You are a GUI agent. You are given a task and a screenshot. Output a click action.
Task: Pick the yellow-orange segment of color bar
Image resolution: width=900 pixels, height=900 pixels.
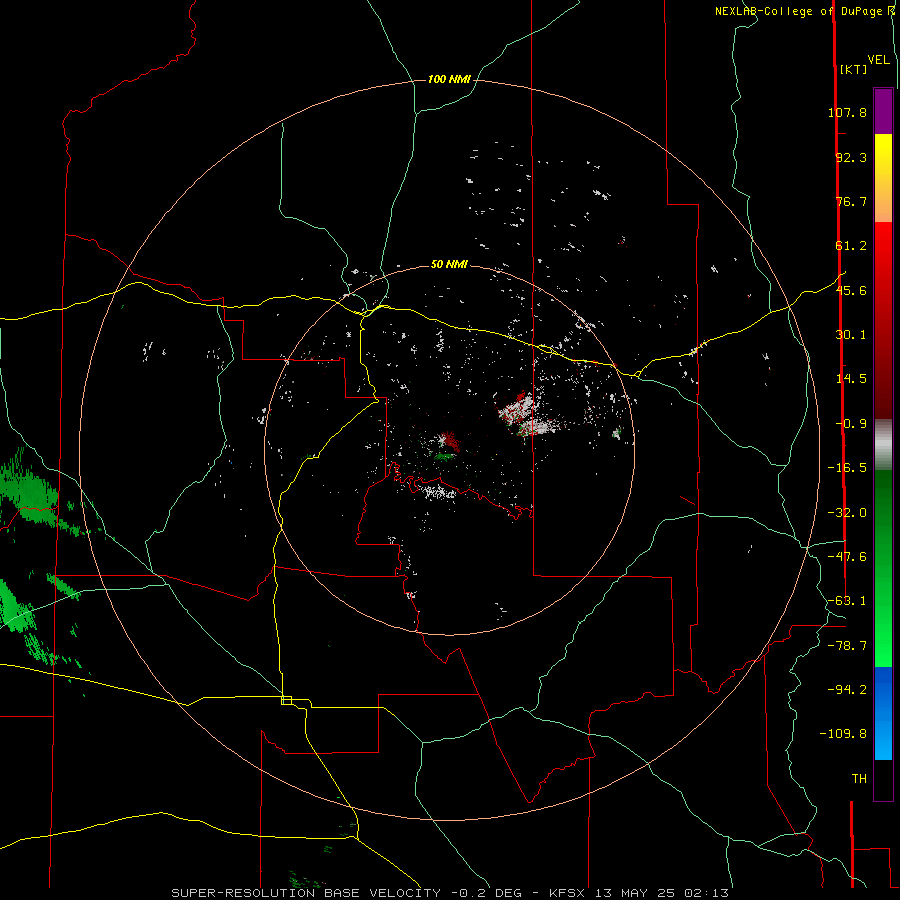tap(883, 178)
